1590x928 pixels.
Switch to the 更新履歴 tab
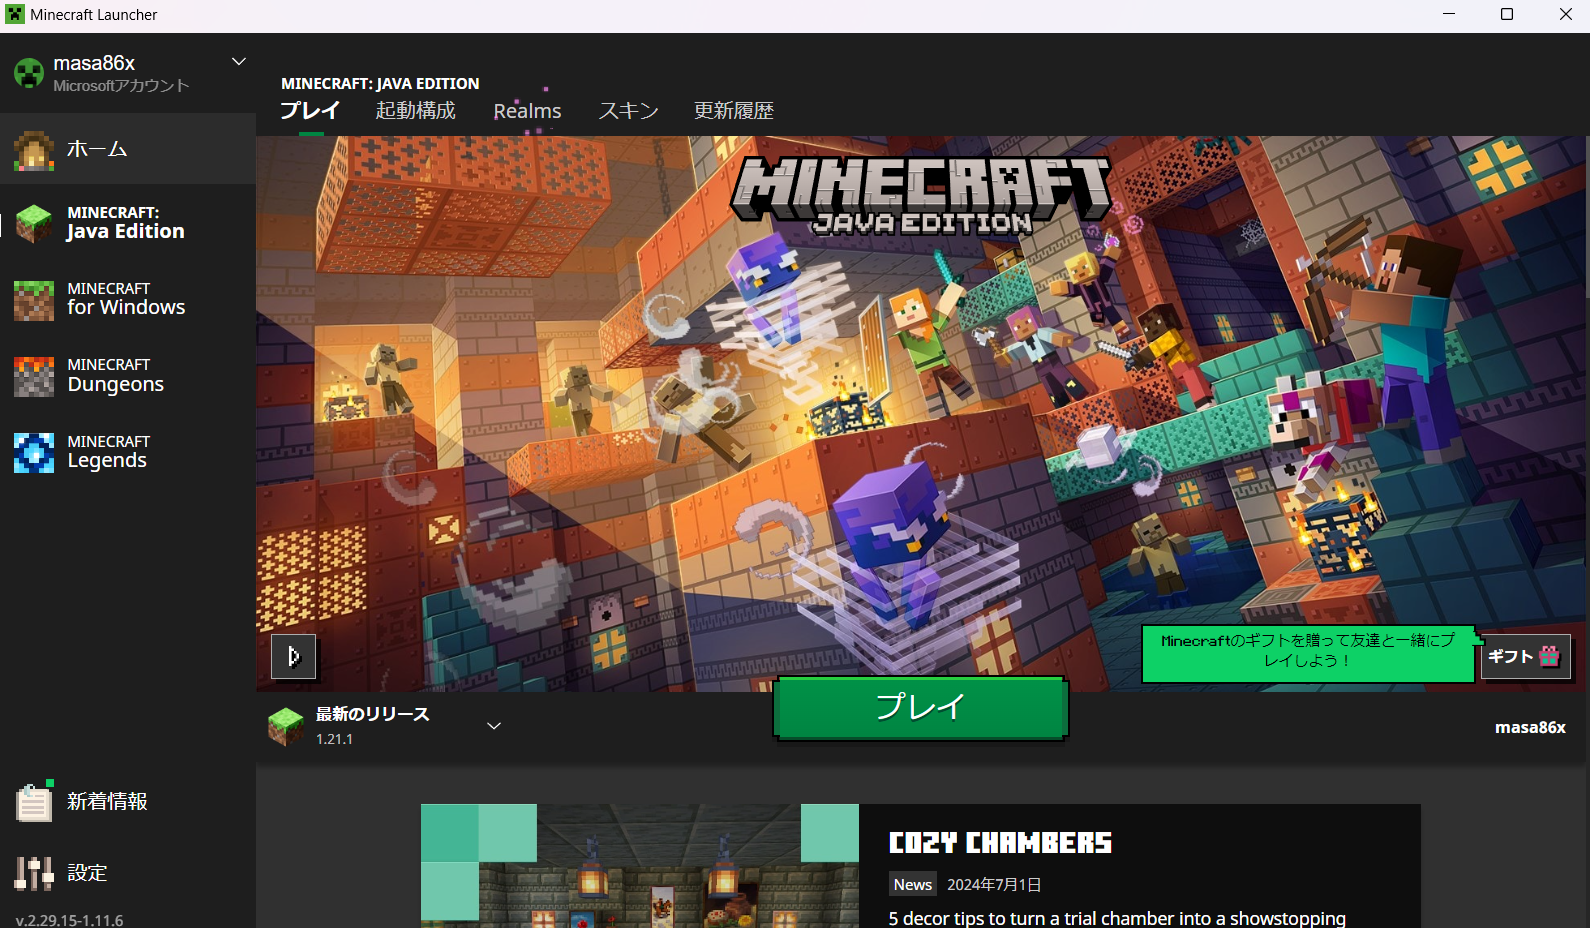point(734,111)
